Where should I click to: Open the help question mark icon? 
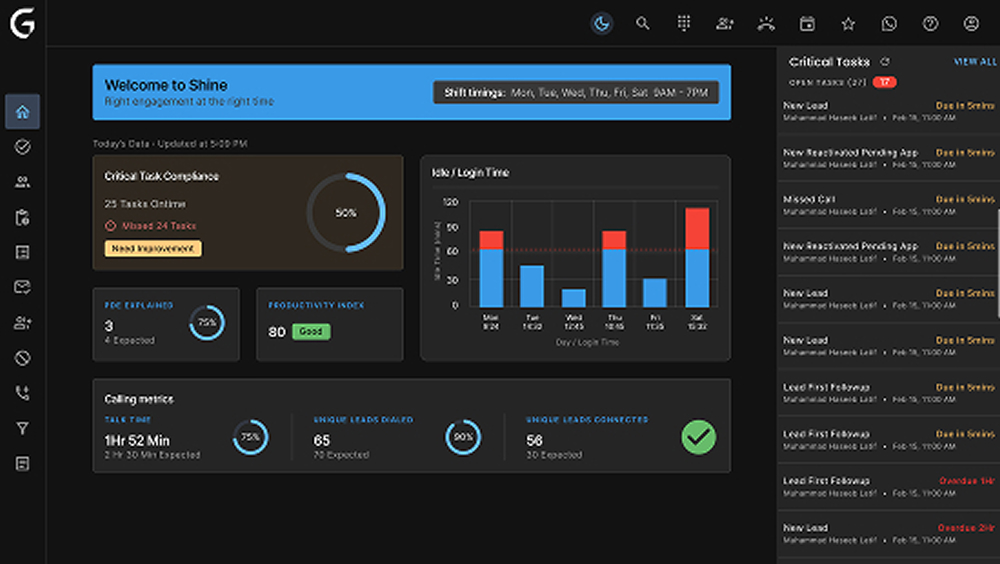[930, 24]
